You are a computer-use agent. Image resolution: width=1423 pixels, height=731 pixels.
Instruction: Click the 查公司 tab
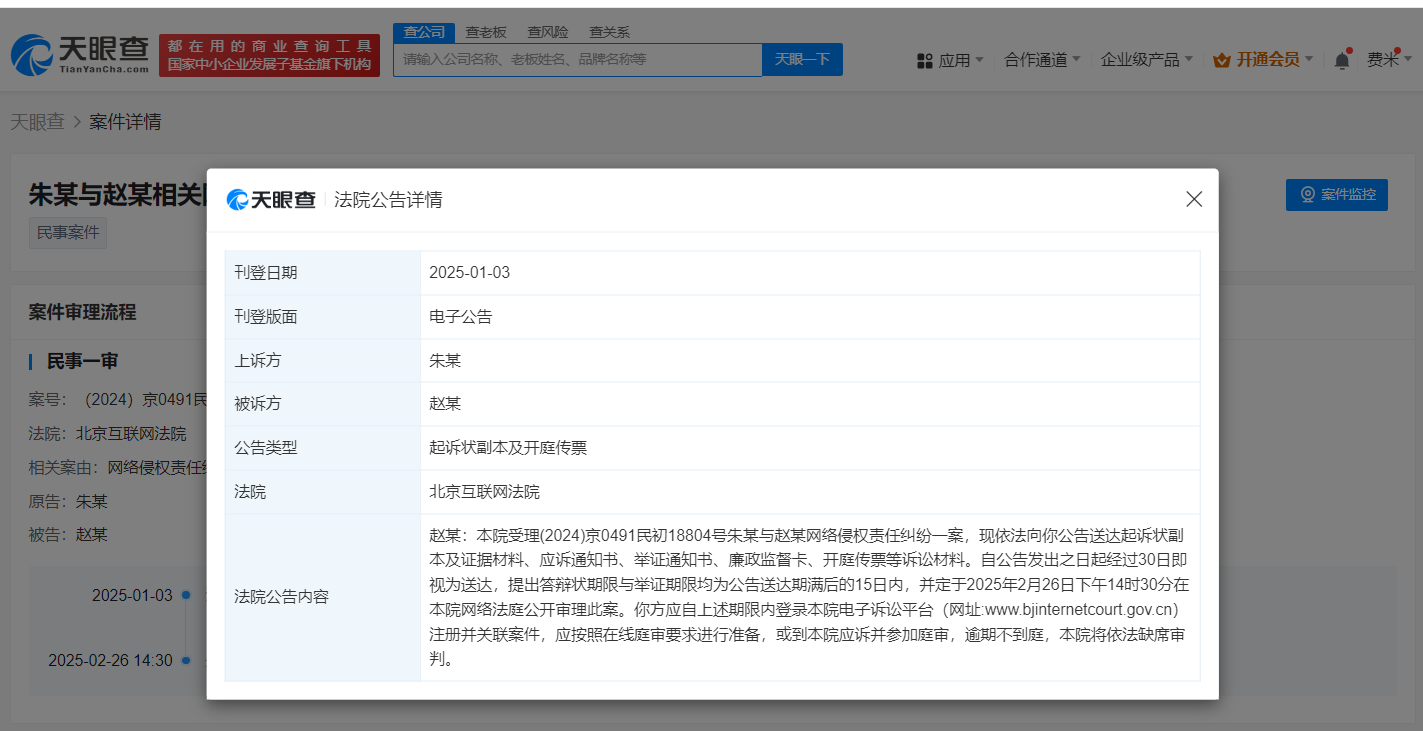pyautogui.click(x=423, y=31)
